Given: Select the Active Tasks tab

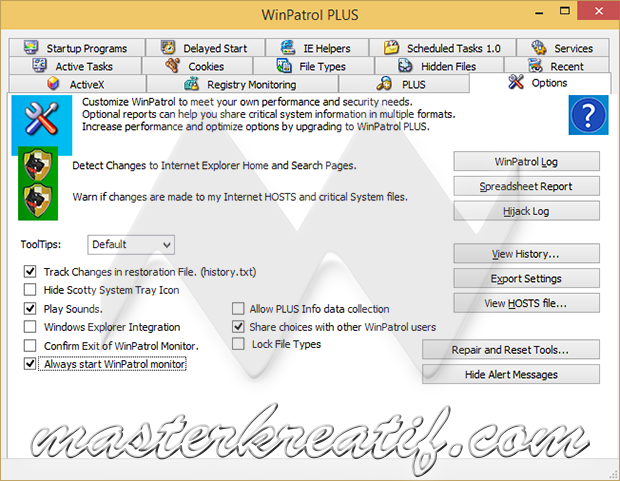Looking at the screenshot, I should pyautogui.click(x=75, y=66).
